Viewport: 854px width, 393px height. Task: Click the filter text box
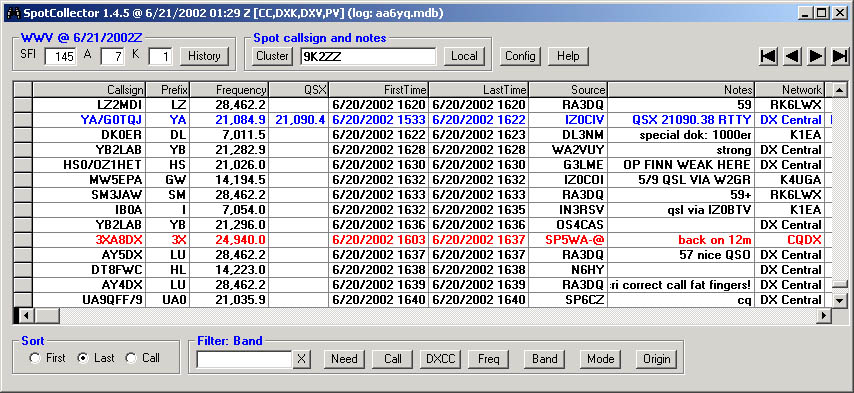pyautogui.click(x=244, y=358)
